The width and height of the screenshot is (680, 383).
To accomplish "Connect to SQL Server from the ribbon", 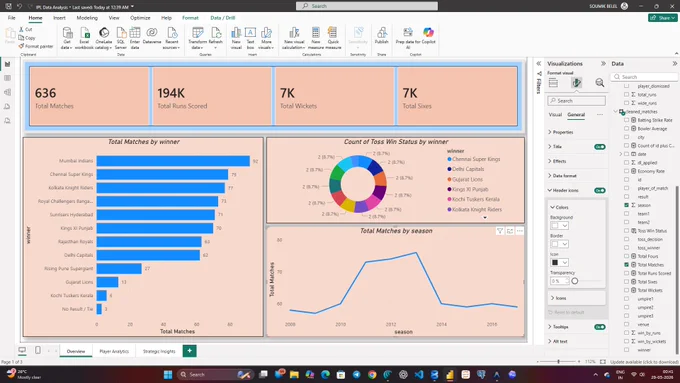I will click(x=121, y=38).
